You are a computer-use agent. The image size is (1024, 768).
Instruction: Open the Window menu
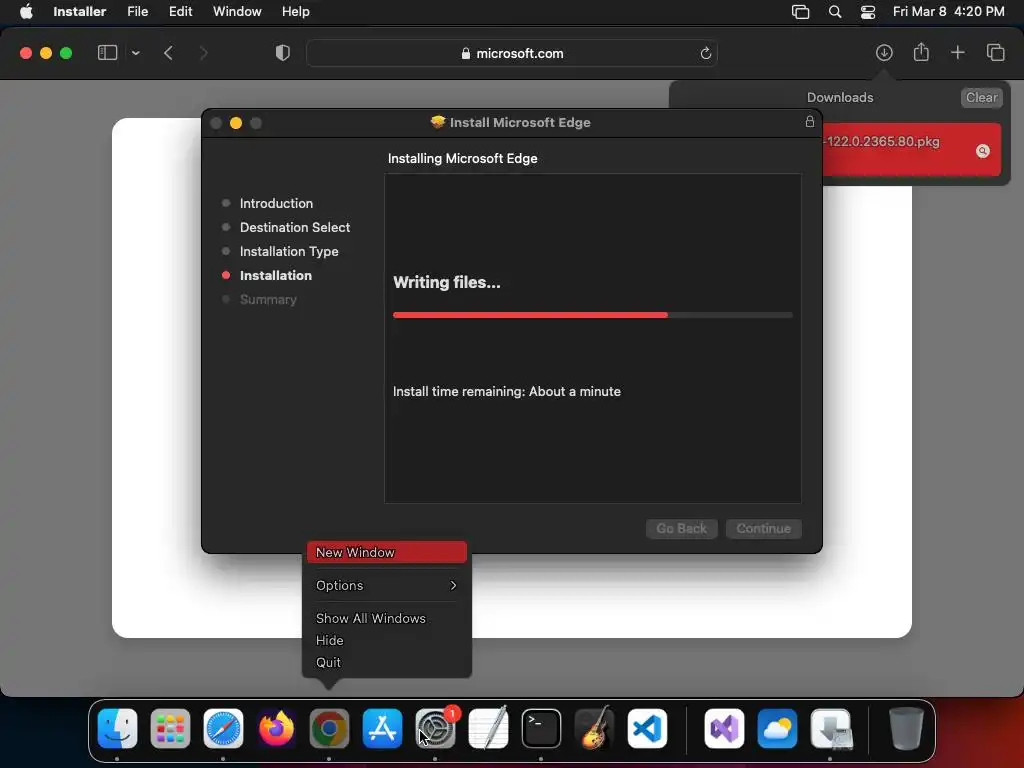click(237, 12)
